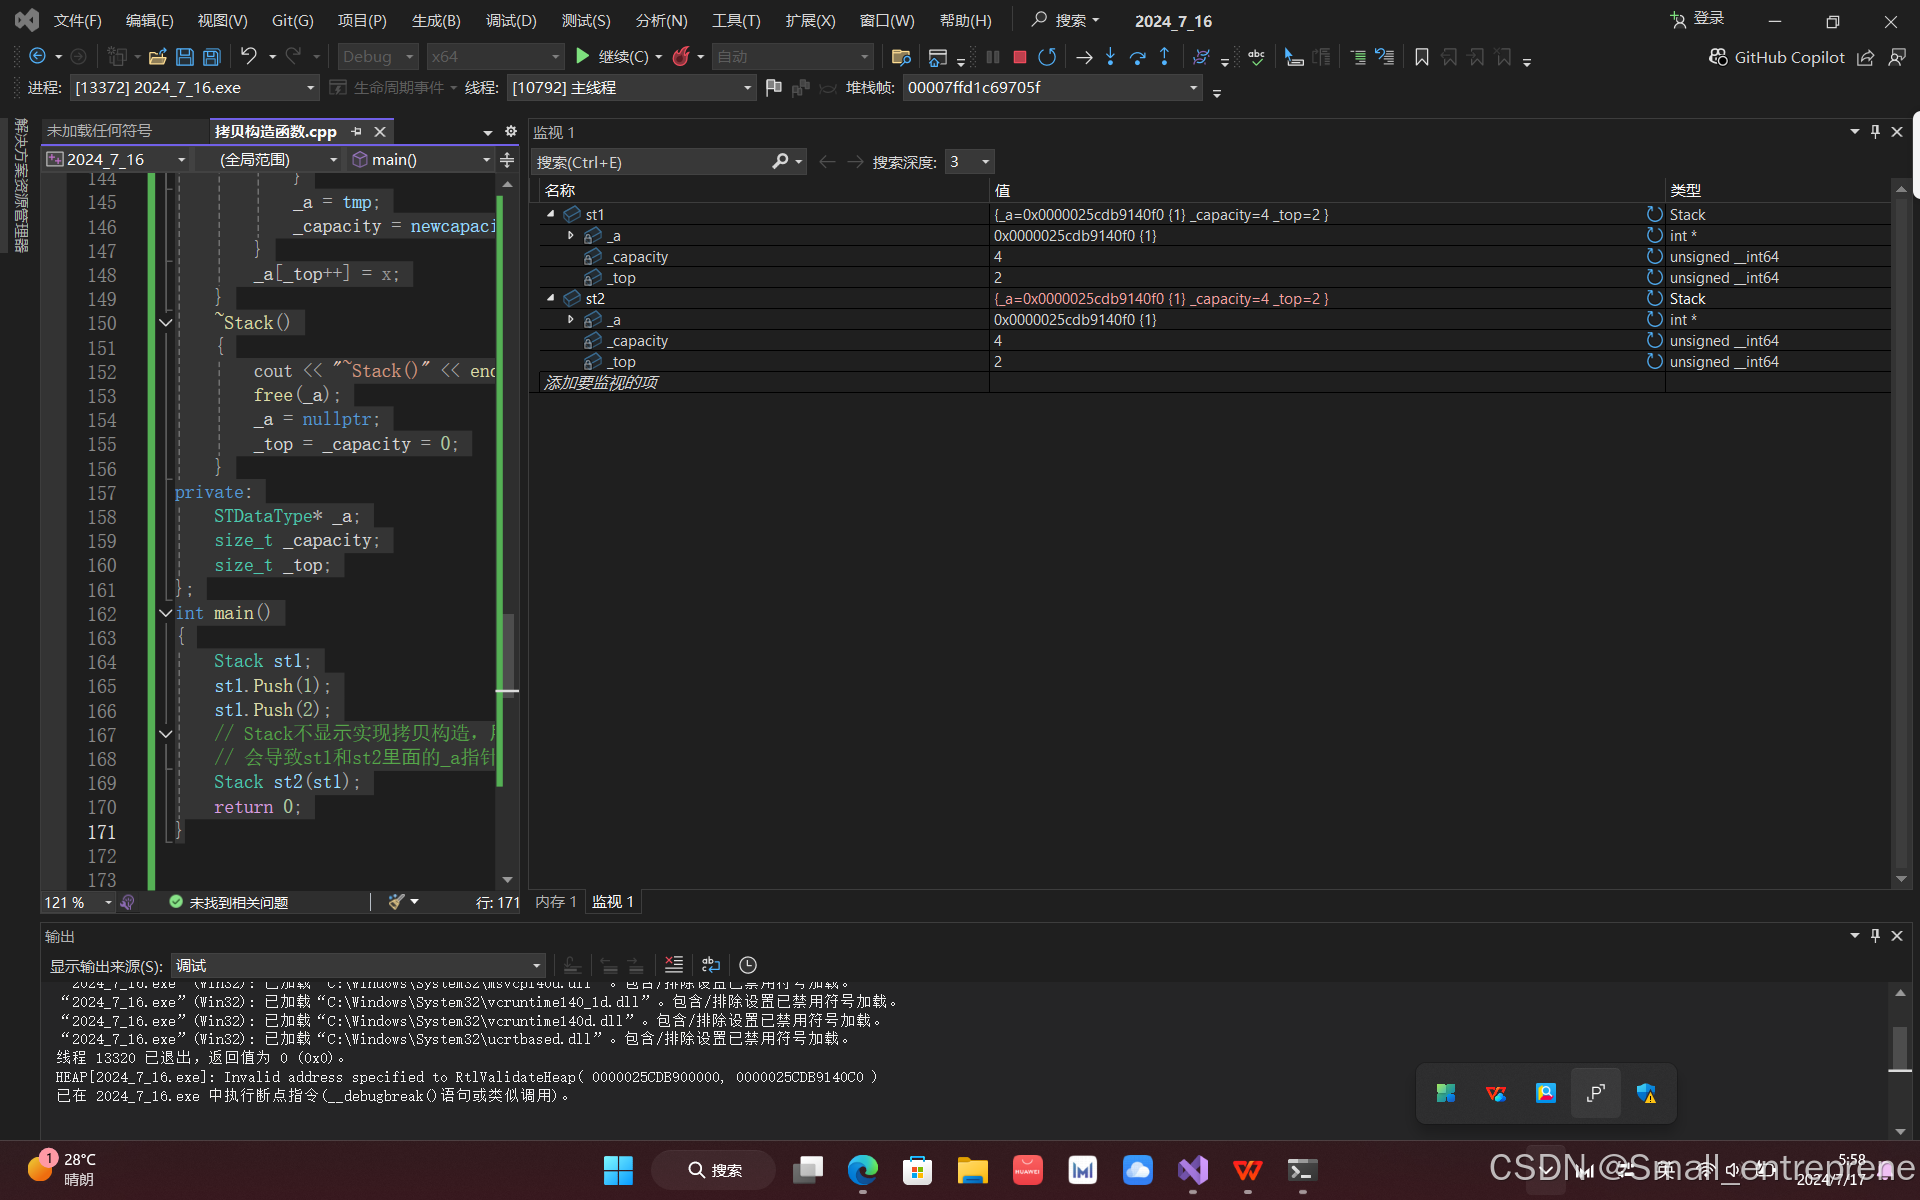Open GitHub Copilot panel
This screenshot has height=1200, width=1920.
tap(1776, 57)
